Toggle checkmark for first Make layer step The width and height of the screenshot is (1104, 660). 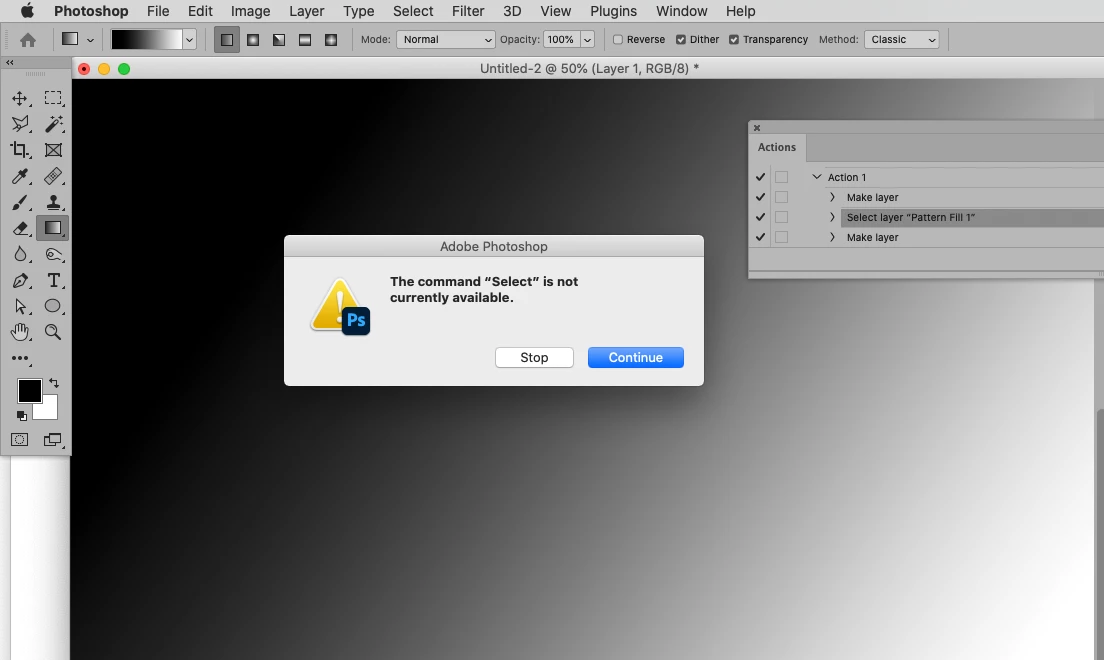pos(760,197)
